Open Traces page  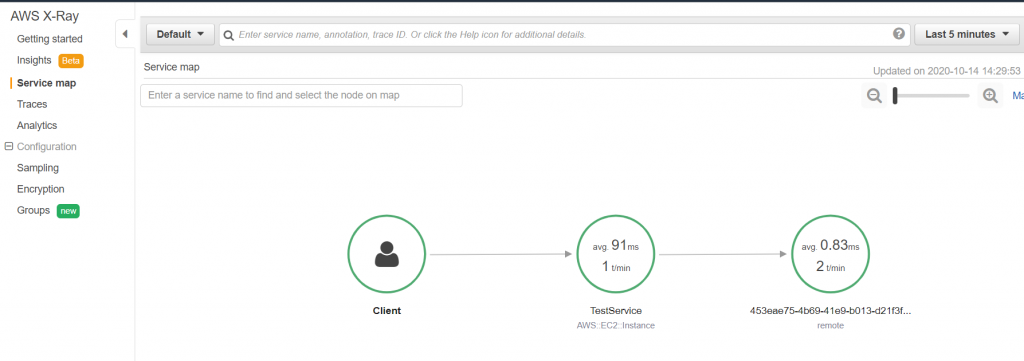[32, 104]
